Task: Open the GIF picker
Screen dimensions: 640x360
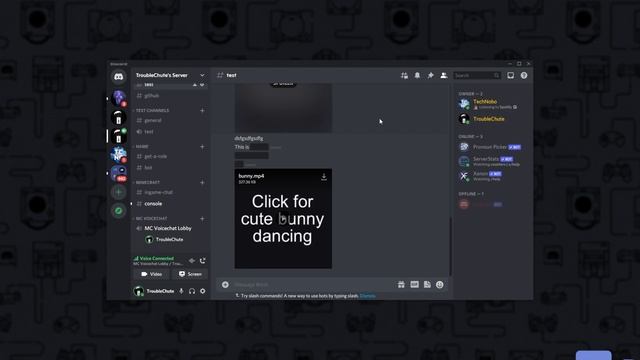Action: click(414, 284)
